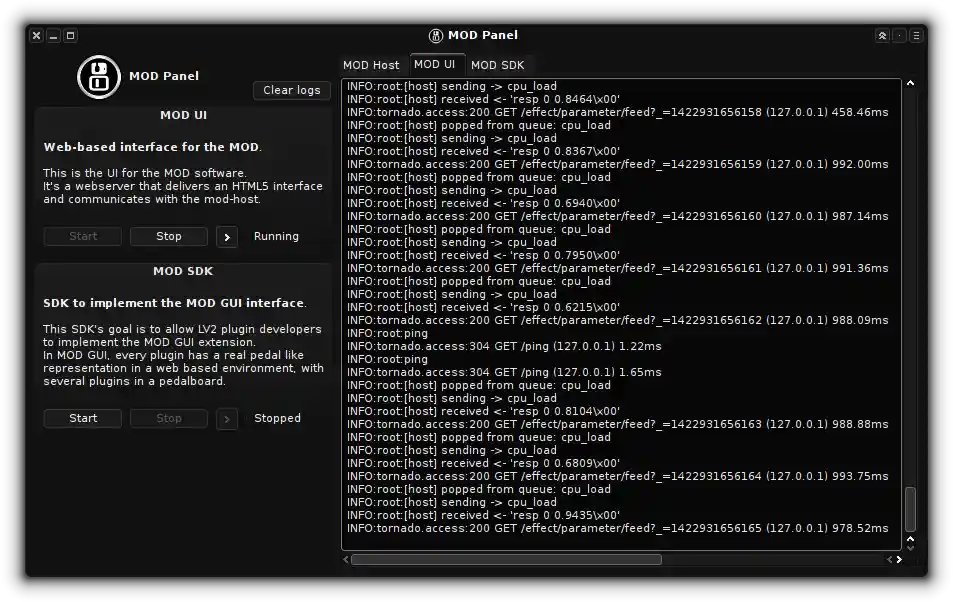The width and height of the screenshot is (953, 602).
Task: Switch to the MOD Host tab
Action: (371, 64)
